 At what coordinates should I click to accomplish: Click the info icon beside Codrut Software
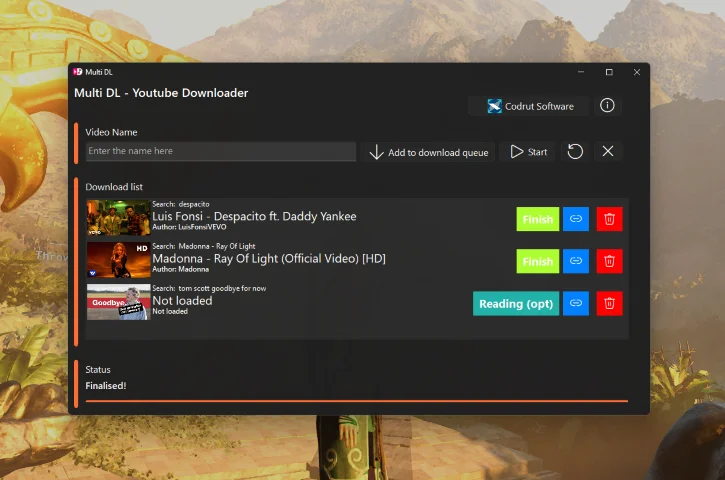[607, 106]
